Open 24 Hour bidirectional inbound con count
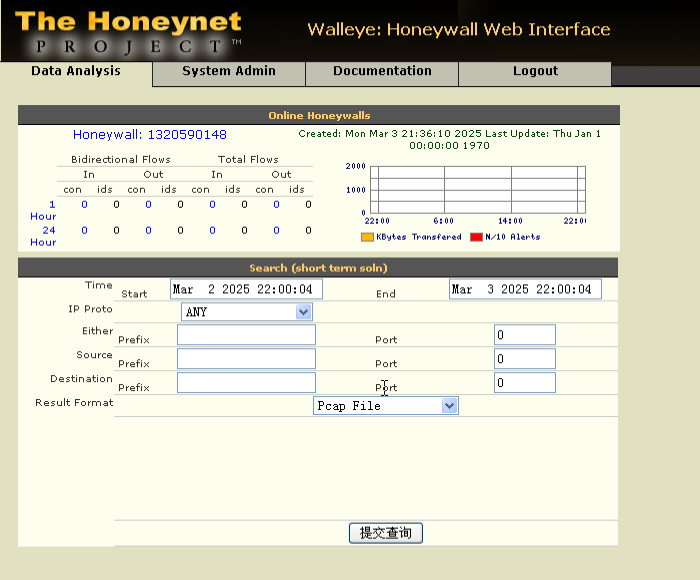This screenshot has width=700, height=580. 84,230
